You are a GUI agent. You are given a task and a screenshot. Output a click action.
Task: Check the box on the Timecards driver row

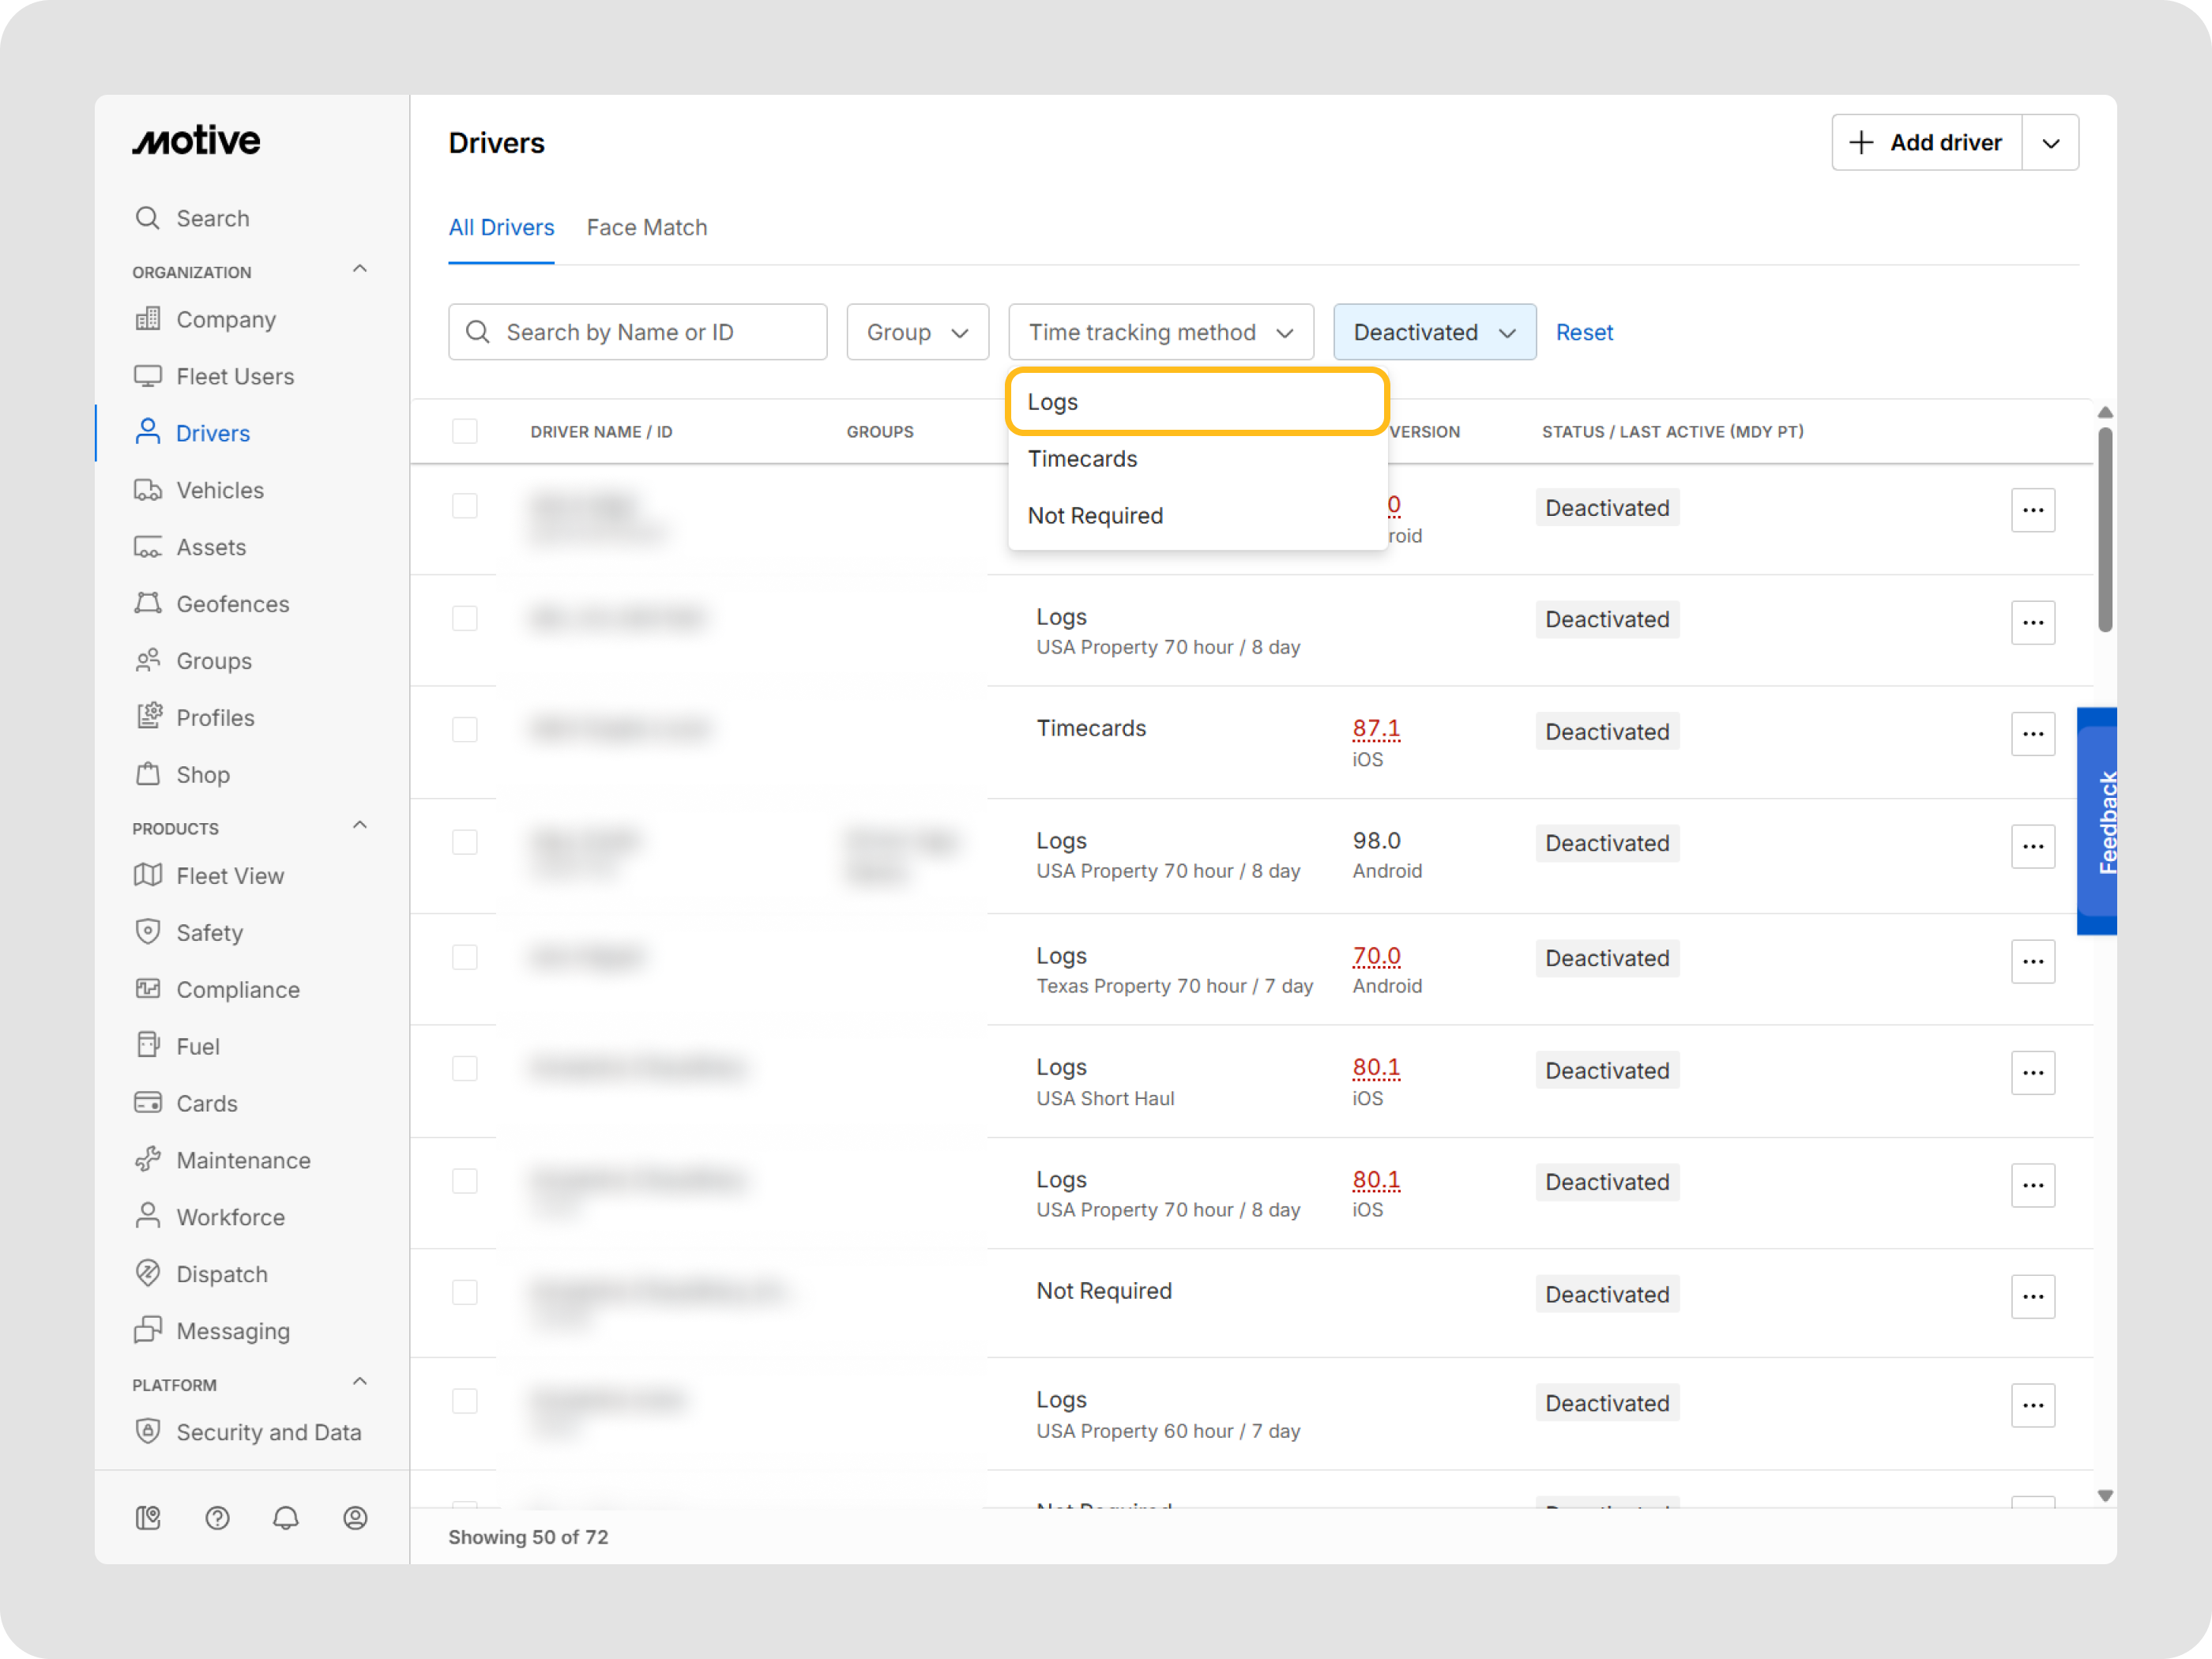tap(465, 730)
